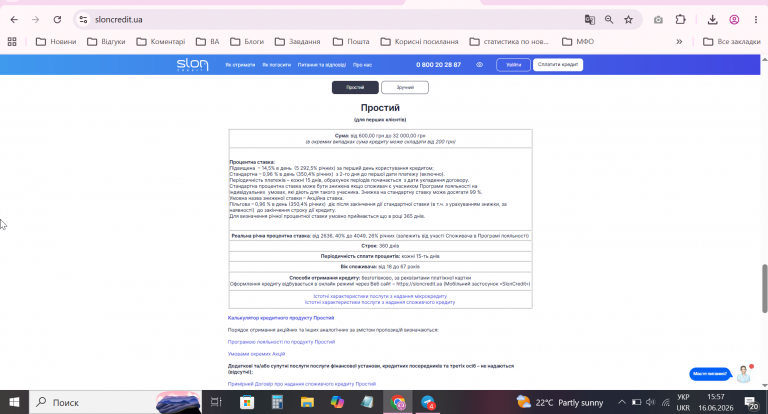768x414 pixels.
Task: Open the Умовами окремих Акцій link
Action: point(256,354)
